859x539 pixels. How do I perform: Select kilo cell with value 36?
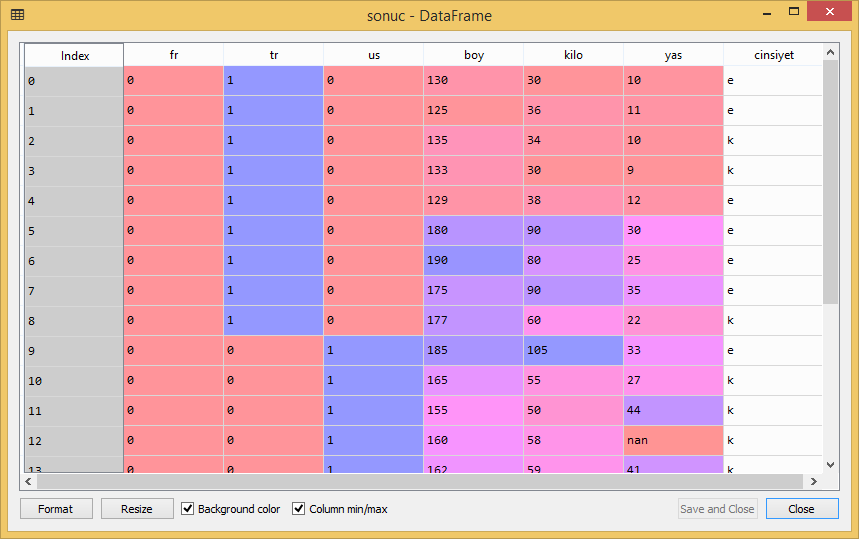tap(574, 111)
